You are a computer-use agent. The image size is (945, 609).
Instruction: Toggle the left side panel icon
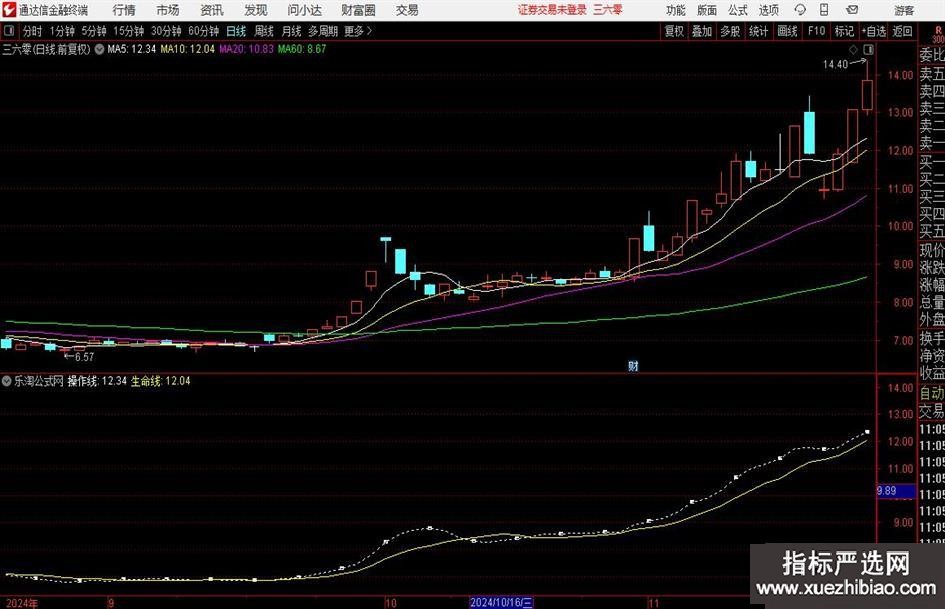[9, 31]
